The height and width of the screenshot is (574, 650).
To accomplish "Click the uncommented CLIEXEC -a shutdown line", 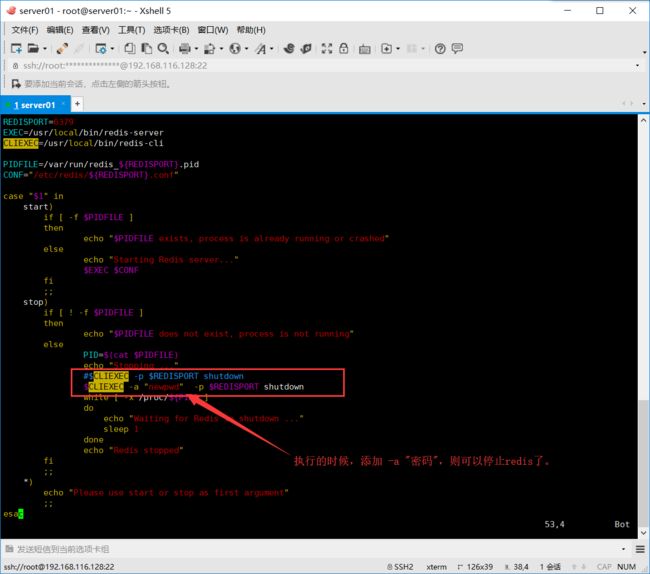I will pos(194,387).
